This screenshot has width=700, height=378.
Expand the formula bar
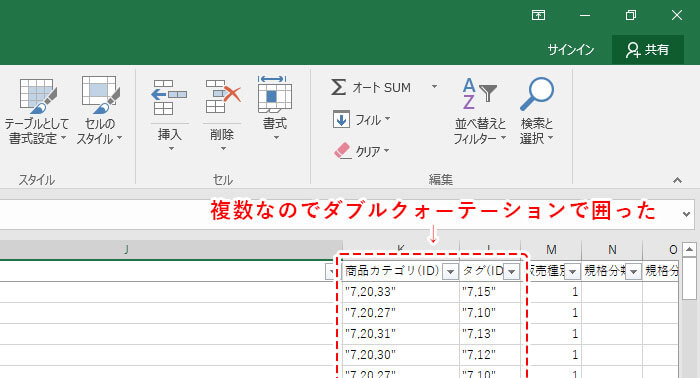coord(687,214)
